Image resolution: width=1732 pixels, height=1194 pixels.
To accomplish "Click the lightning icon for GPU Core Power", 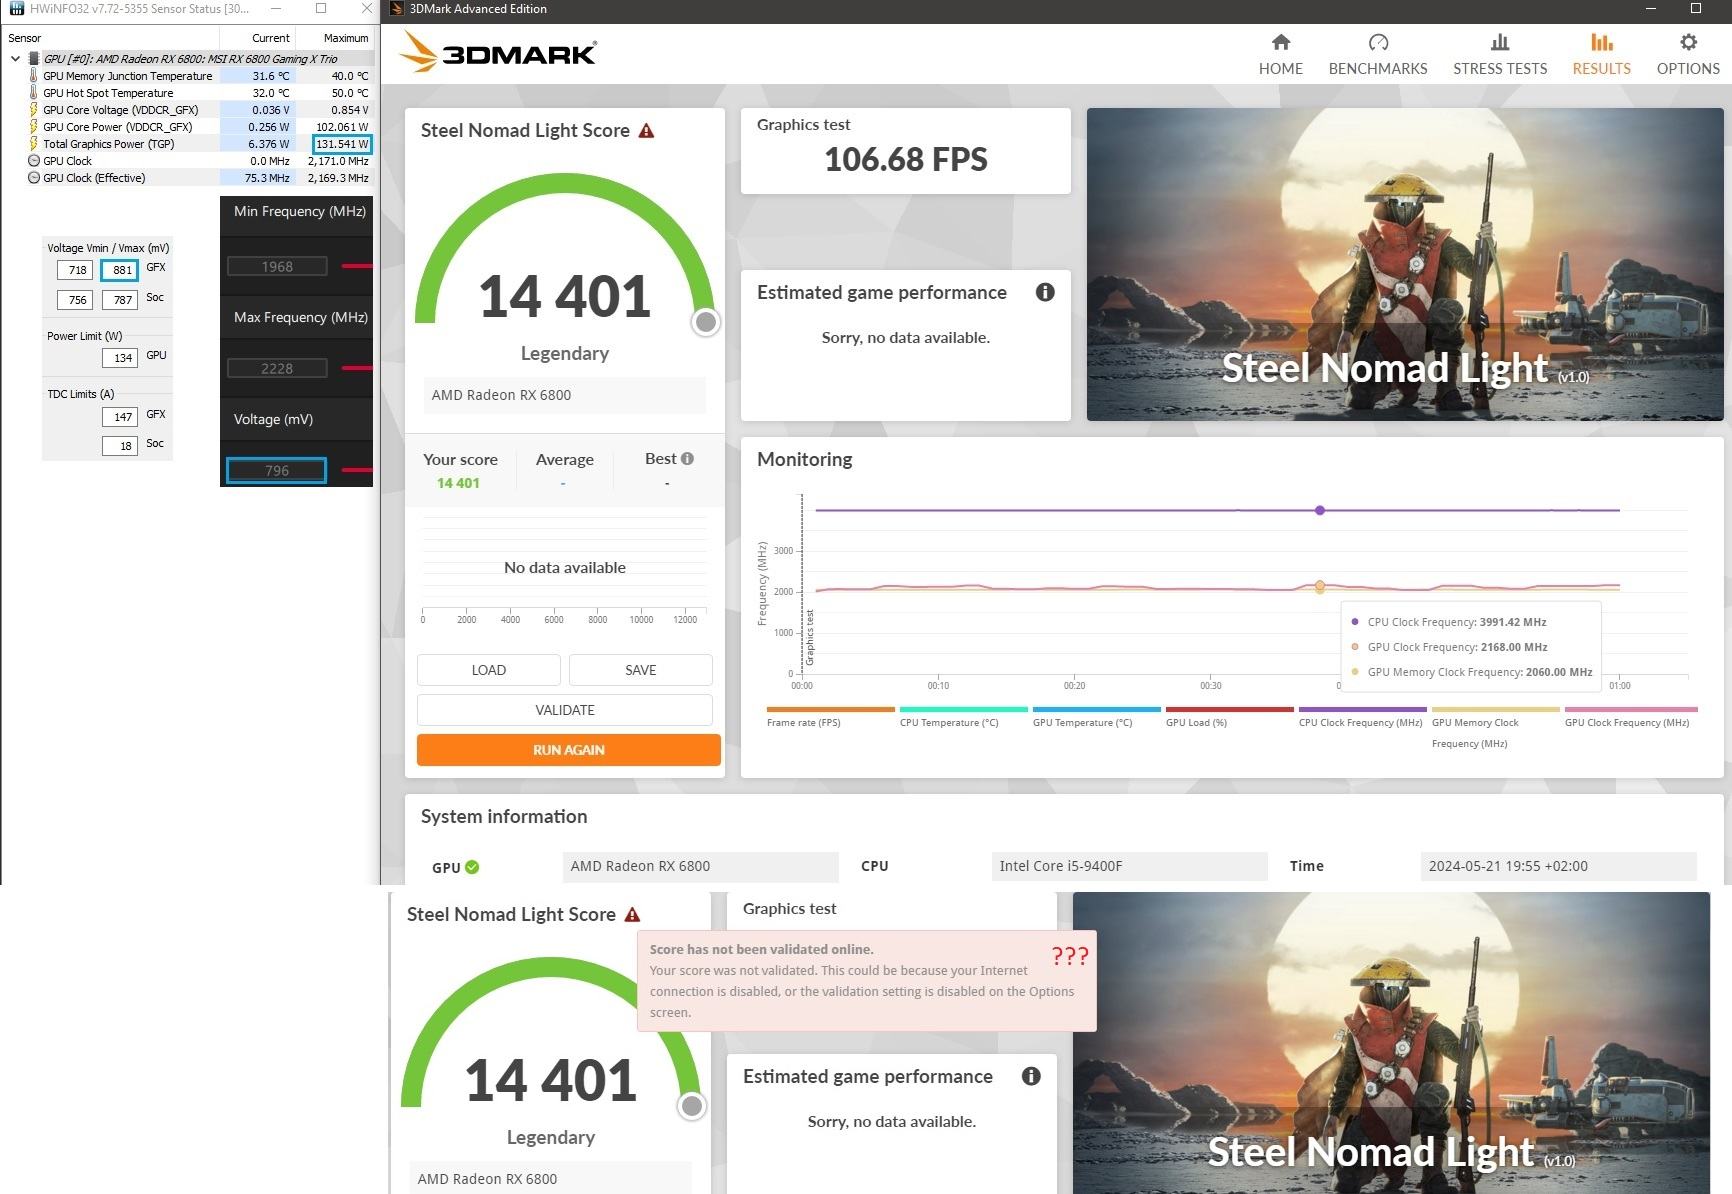I will pyautogui.click(x=33, y=127).
